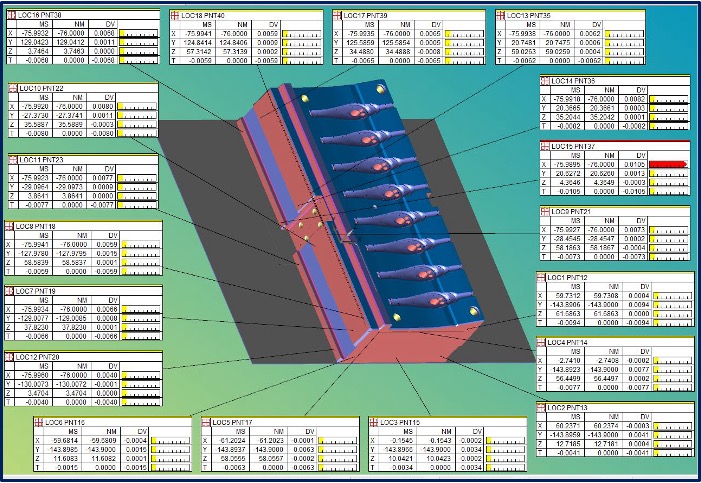Screen dimensions: 701x483
Task: Click the NM column header in LOC9 PNT21
Action: (609, 220)
